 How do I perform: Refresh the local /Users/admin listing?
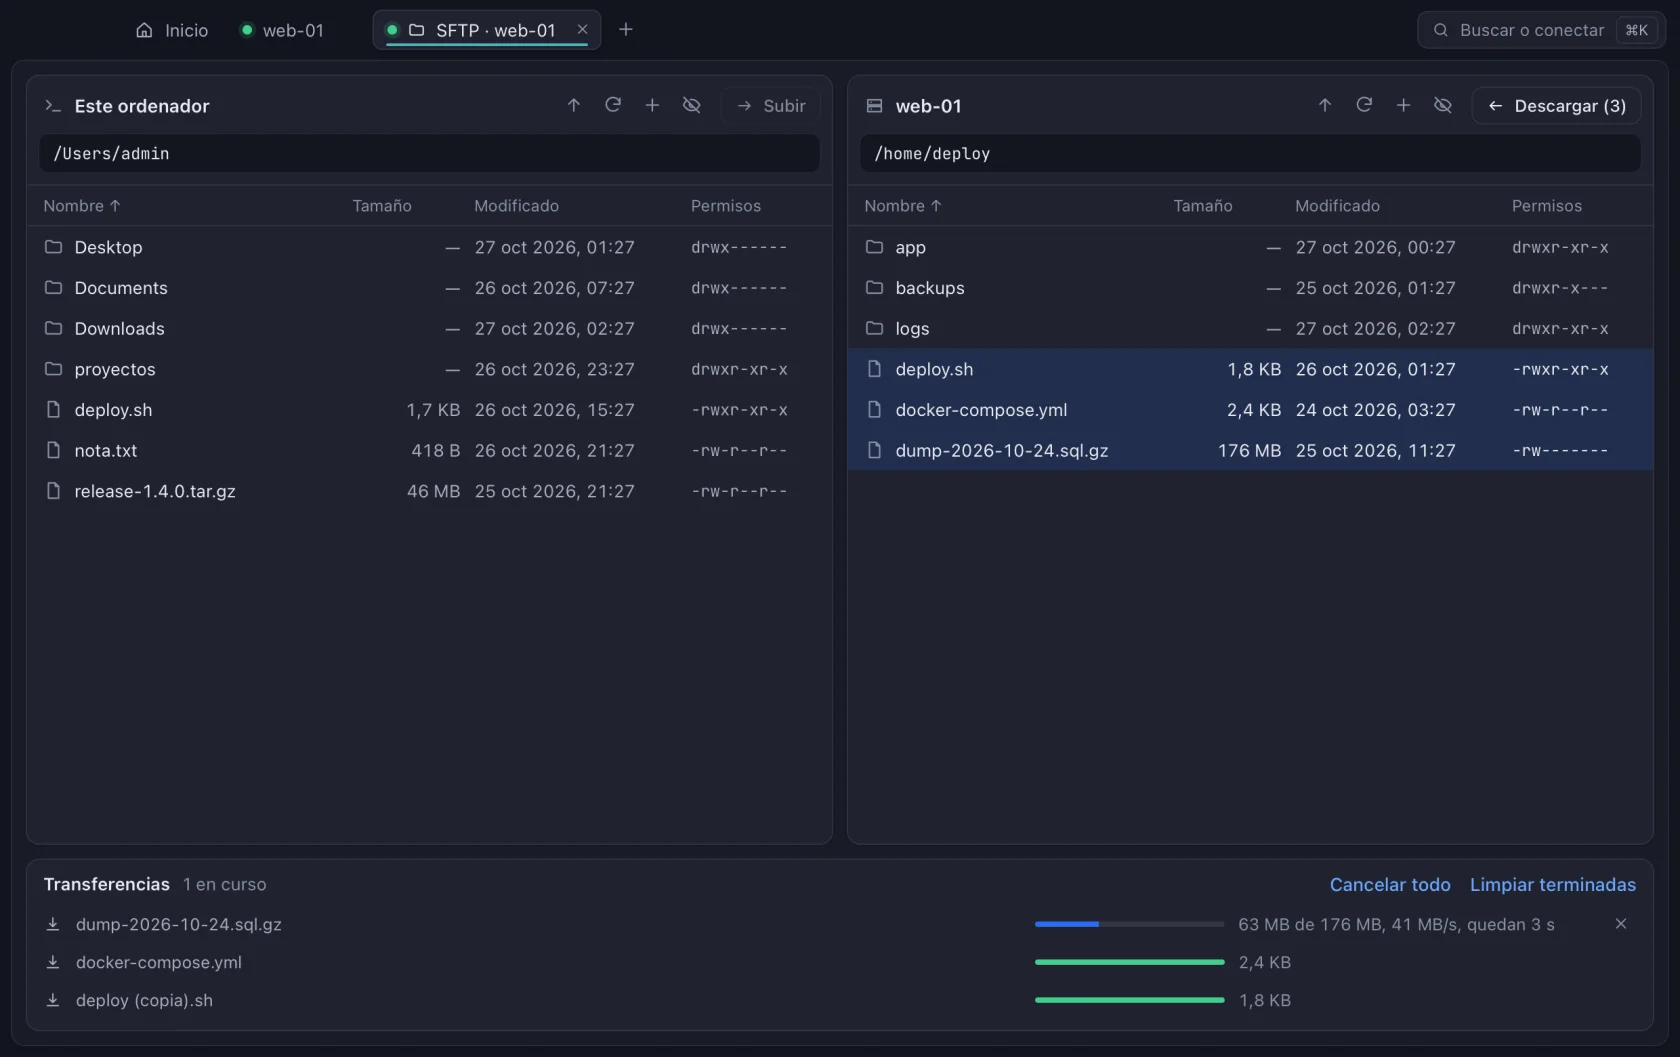coord(613,105)
